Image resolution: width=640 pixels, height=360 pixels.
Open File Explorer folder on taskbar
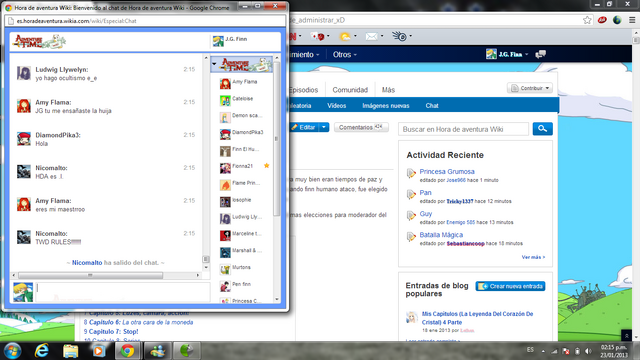click(70, 351)
